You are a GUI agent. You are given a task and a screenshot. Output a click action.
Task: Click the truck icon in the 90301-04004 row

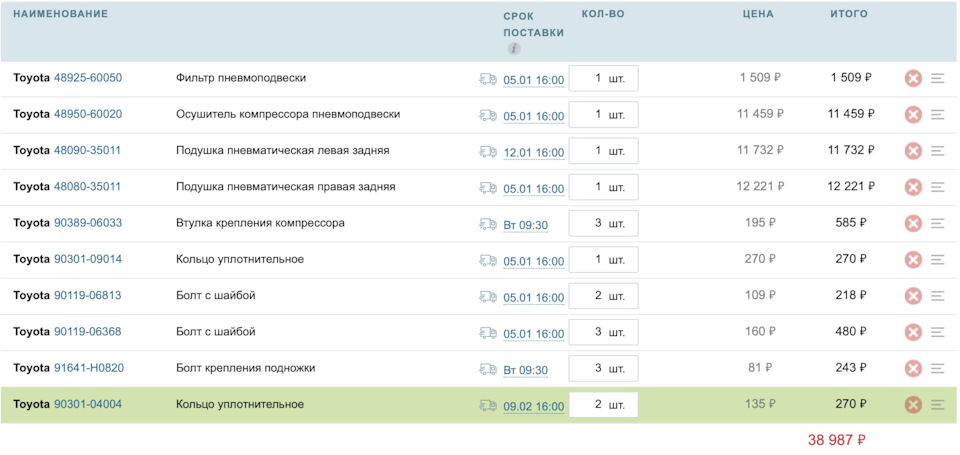tap(488, 405)
